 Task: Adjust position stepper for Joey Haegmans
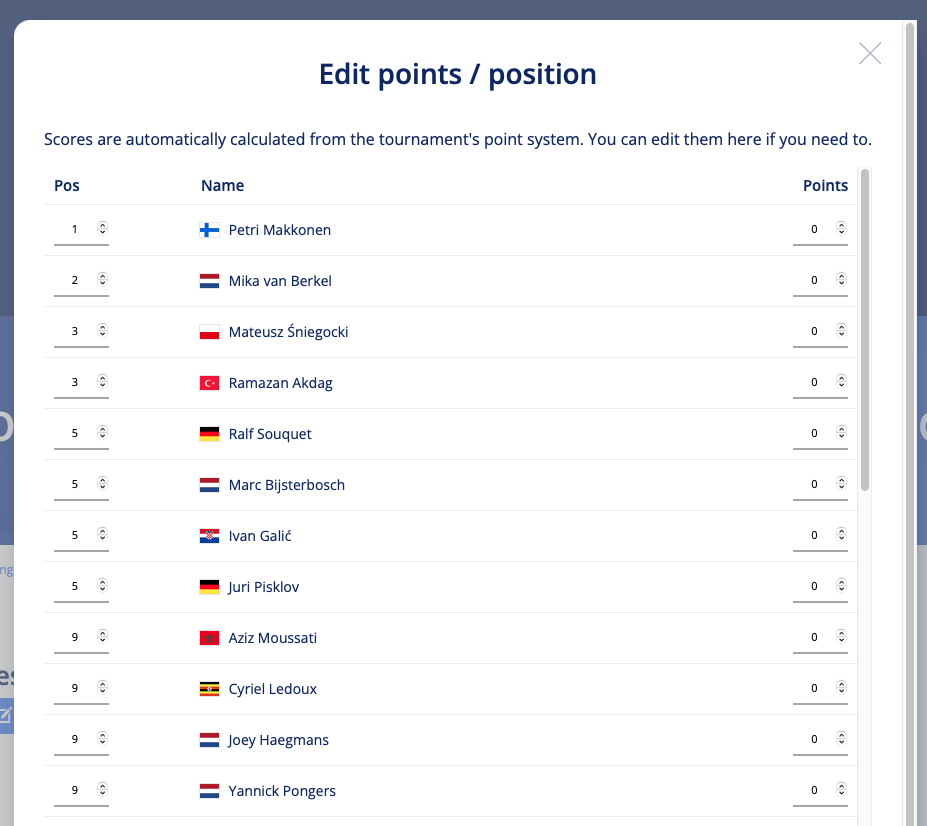tap(102, 738)
